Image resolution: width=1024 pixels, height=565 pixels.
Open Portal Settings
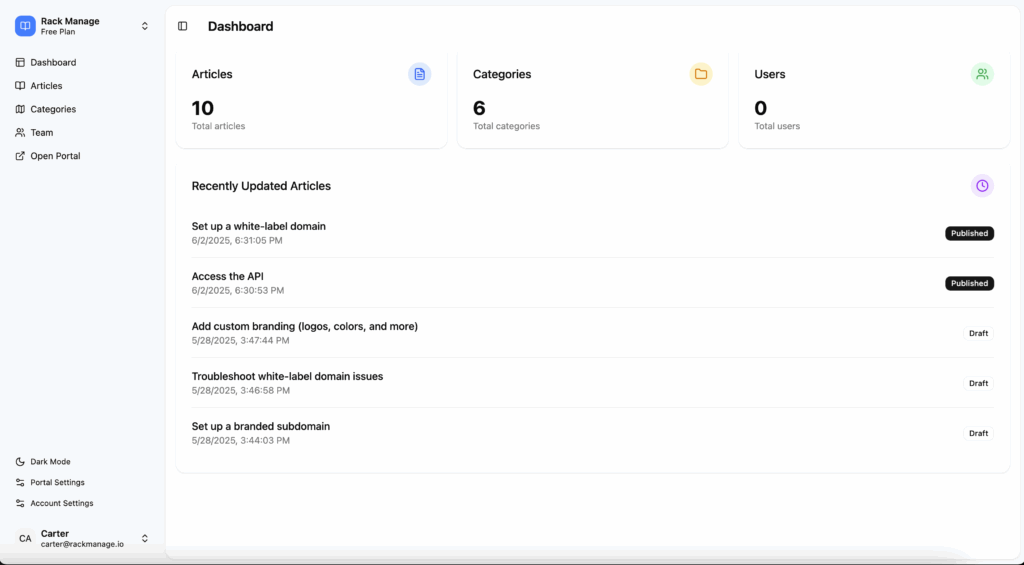(x=57, y=482)
